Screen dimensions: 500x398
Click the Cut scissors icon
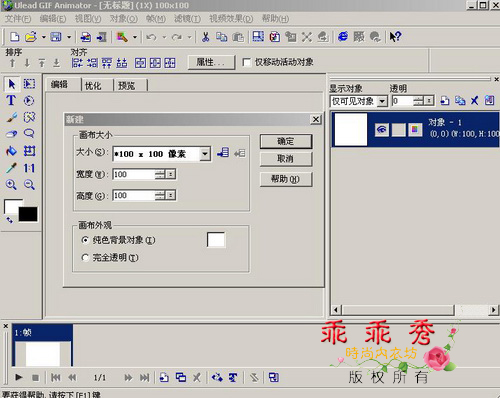coord(206,37)
